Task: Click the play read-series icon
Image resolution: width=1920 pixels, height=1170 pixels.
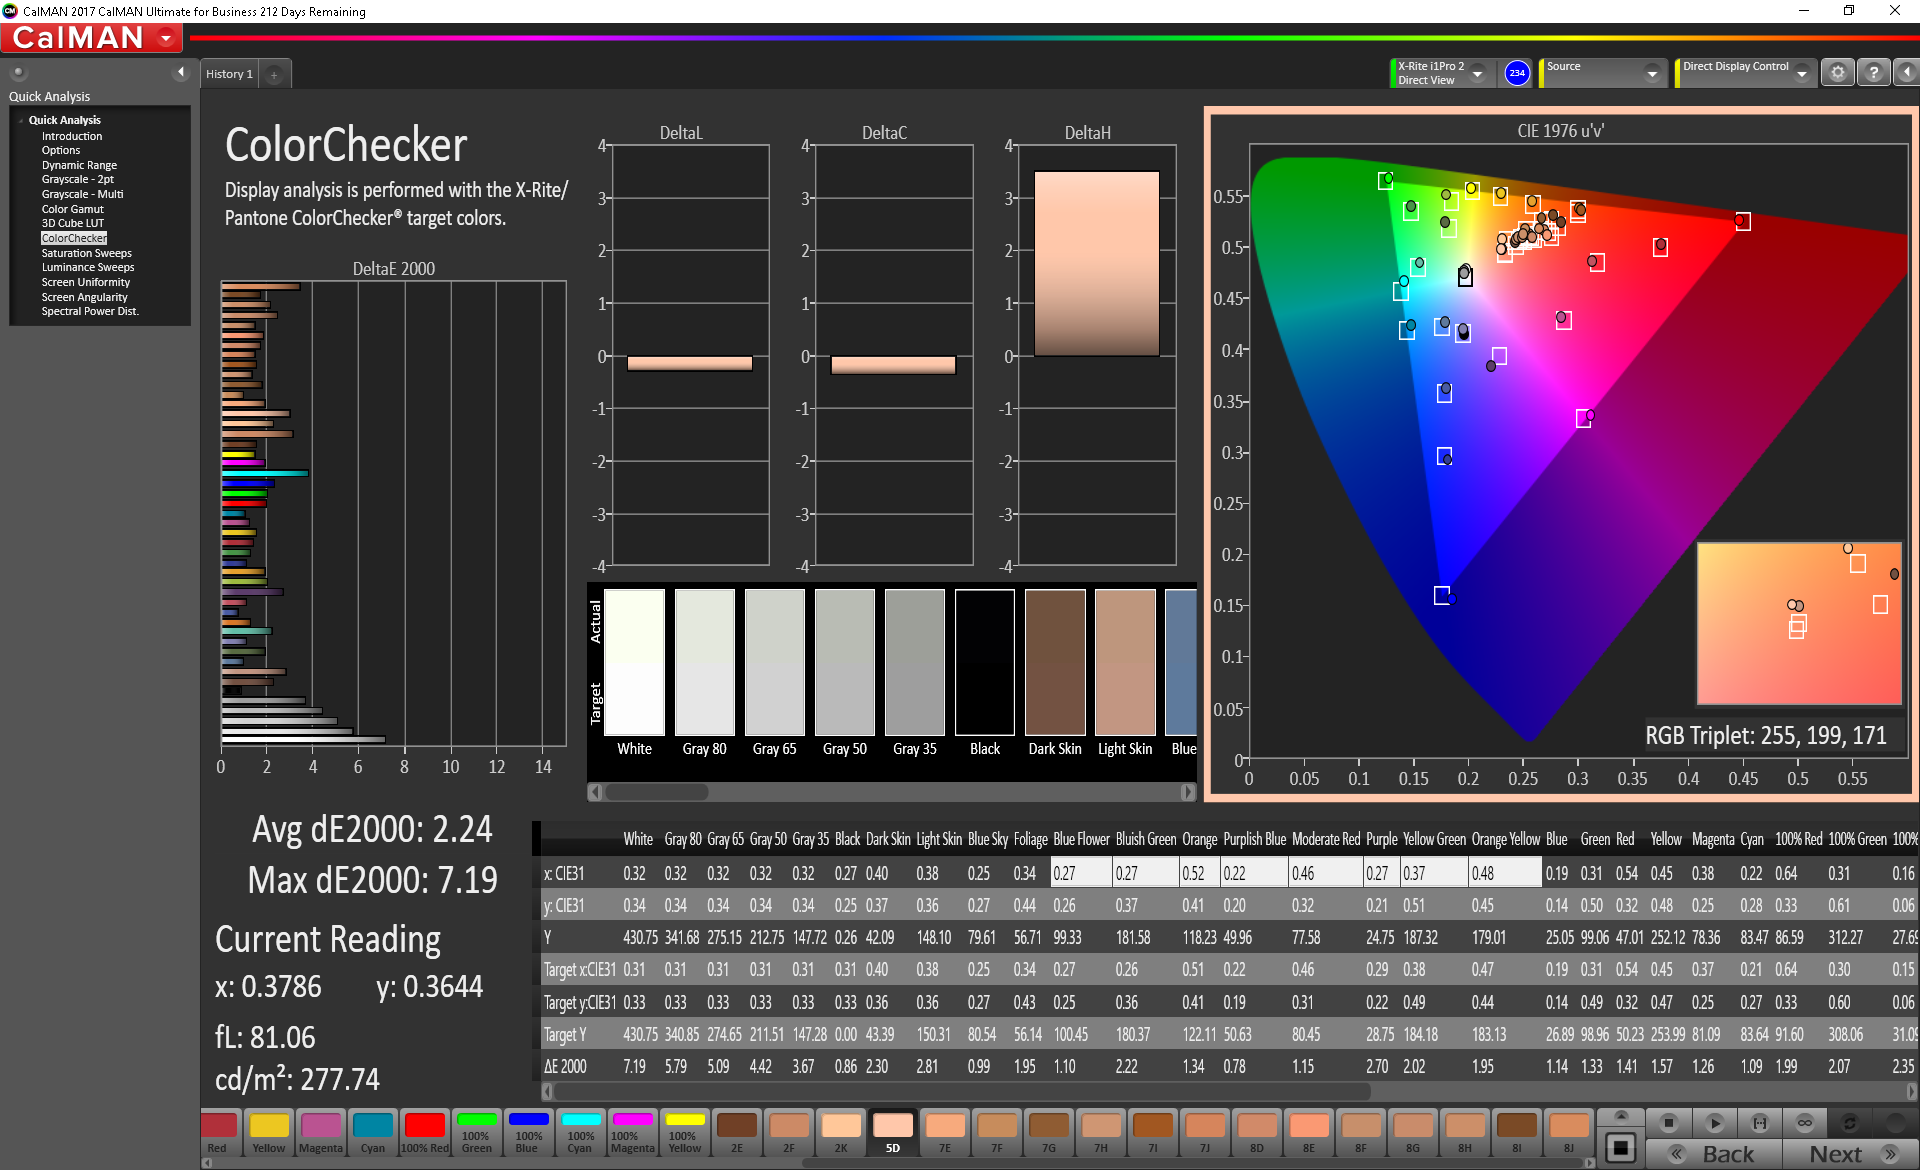Action: tap(1714, 1122)
